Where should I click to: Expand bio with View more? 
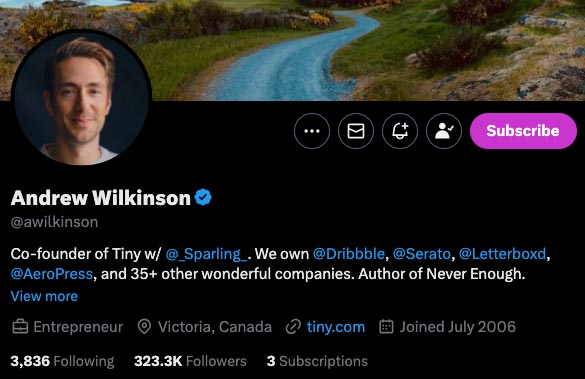44,296
